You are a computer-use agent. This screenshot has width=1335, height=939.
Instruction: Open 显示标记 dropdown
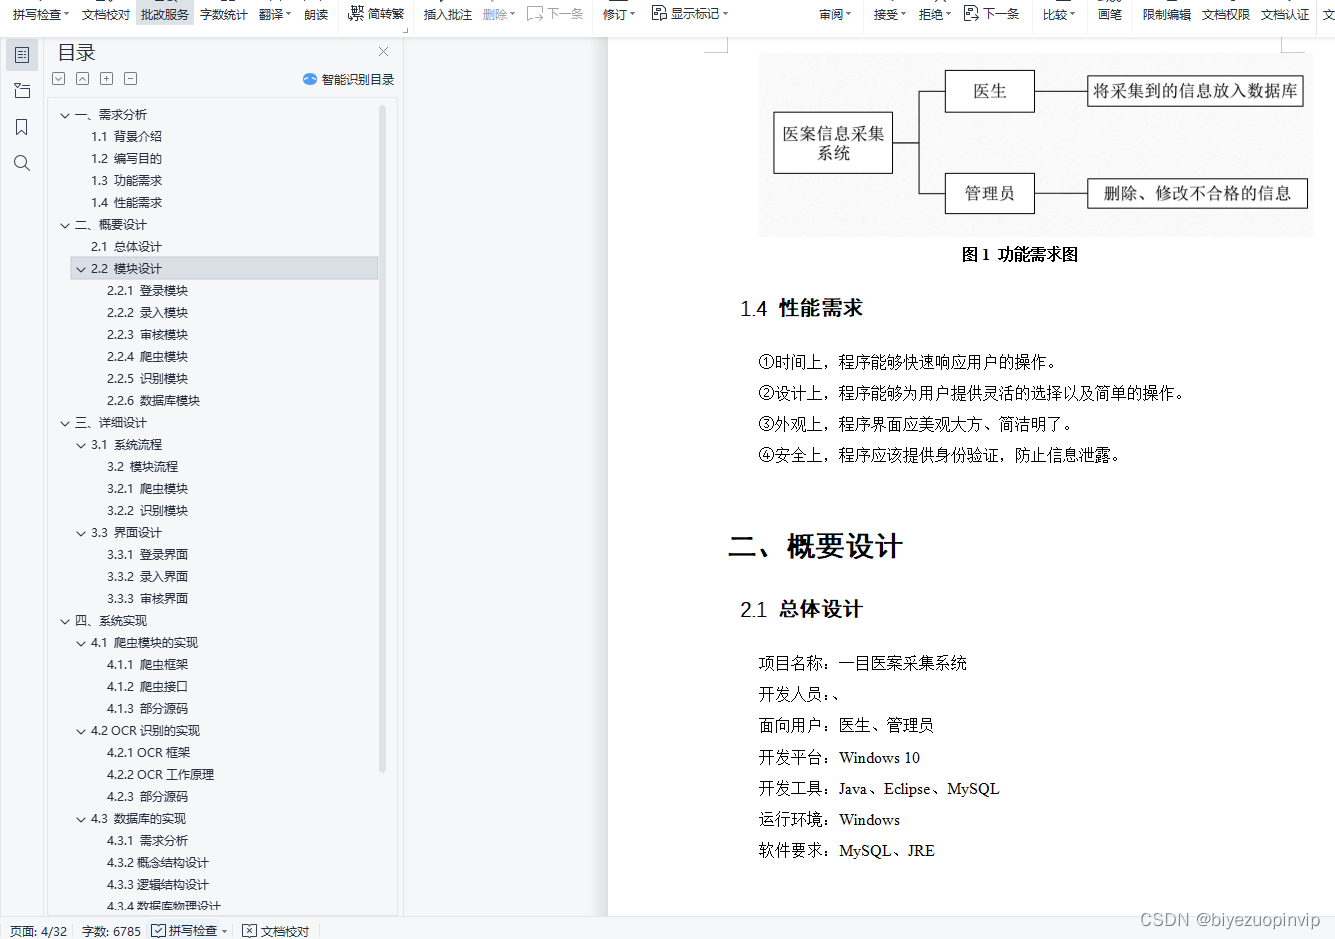point(690,14)
